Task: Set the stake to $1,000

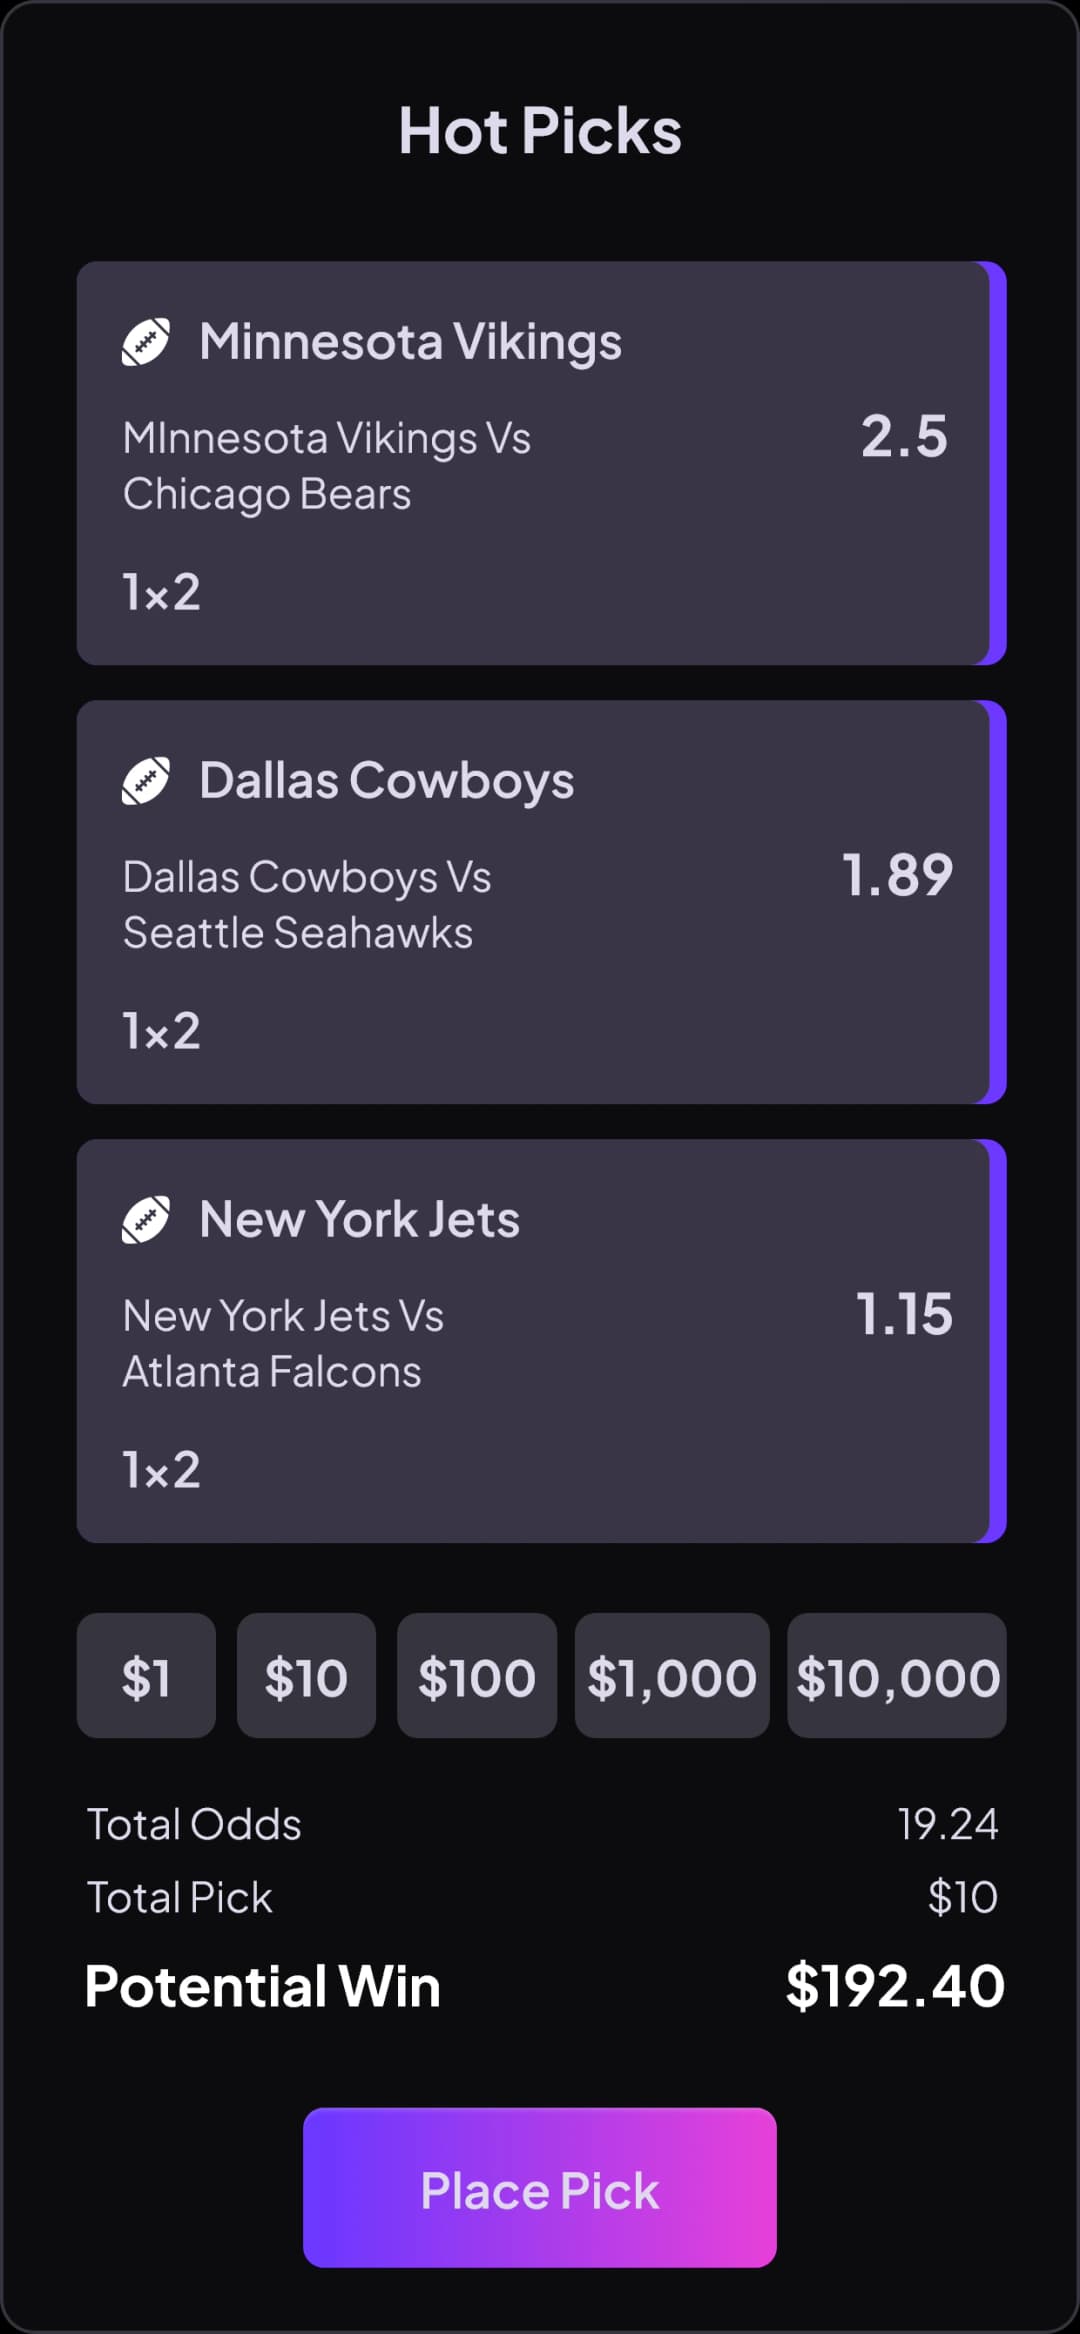Action: 672,1675
